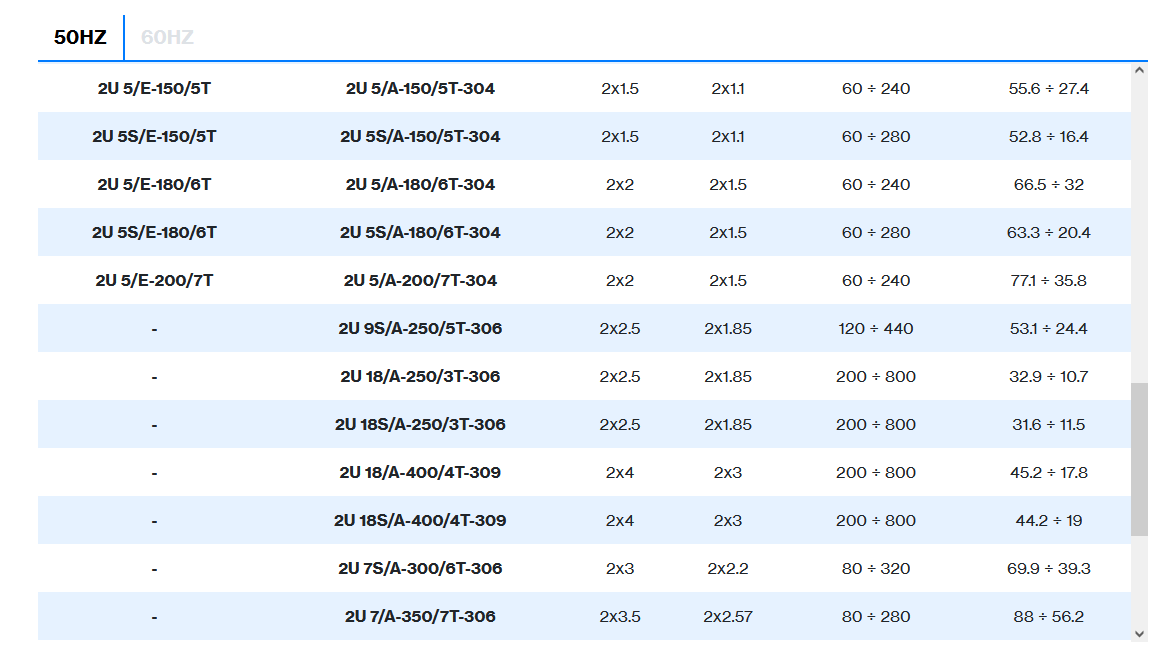Select 2U 5/A-150/5T-304 model name
1172x658 pixels.
[420, 88]
